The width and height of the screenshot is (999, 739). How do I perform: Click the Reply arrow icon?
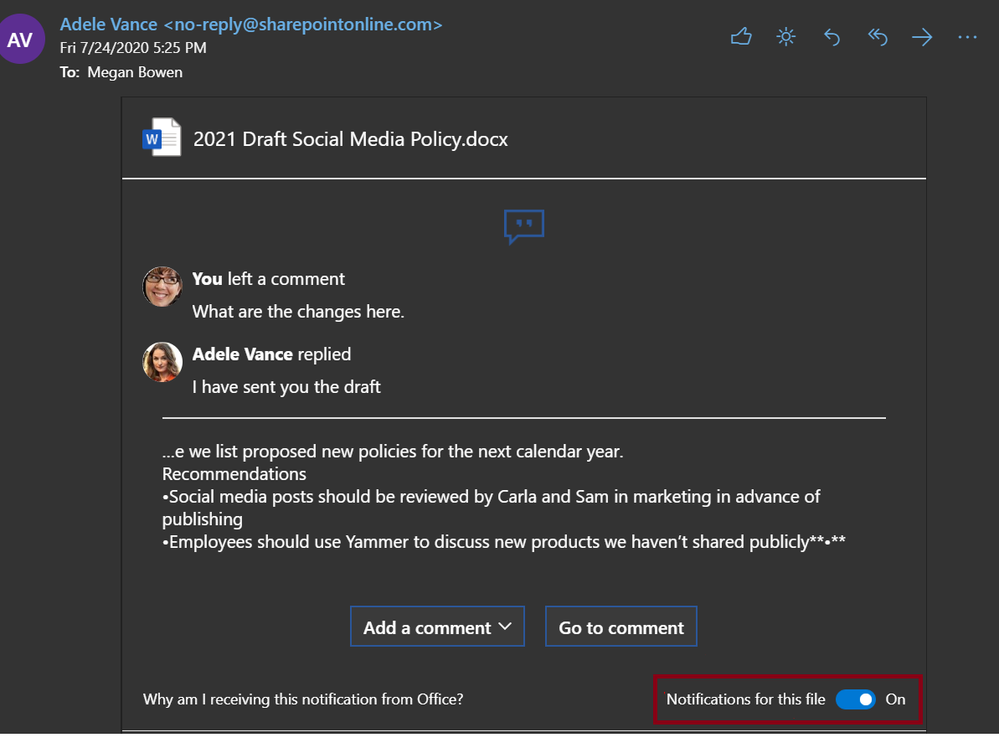(832, 38)
